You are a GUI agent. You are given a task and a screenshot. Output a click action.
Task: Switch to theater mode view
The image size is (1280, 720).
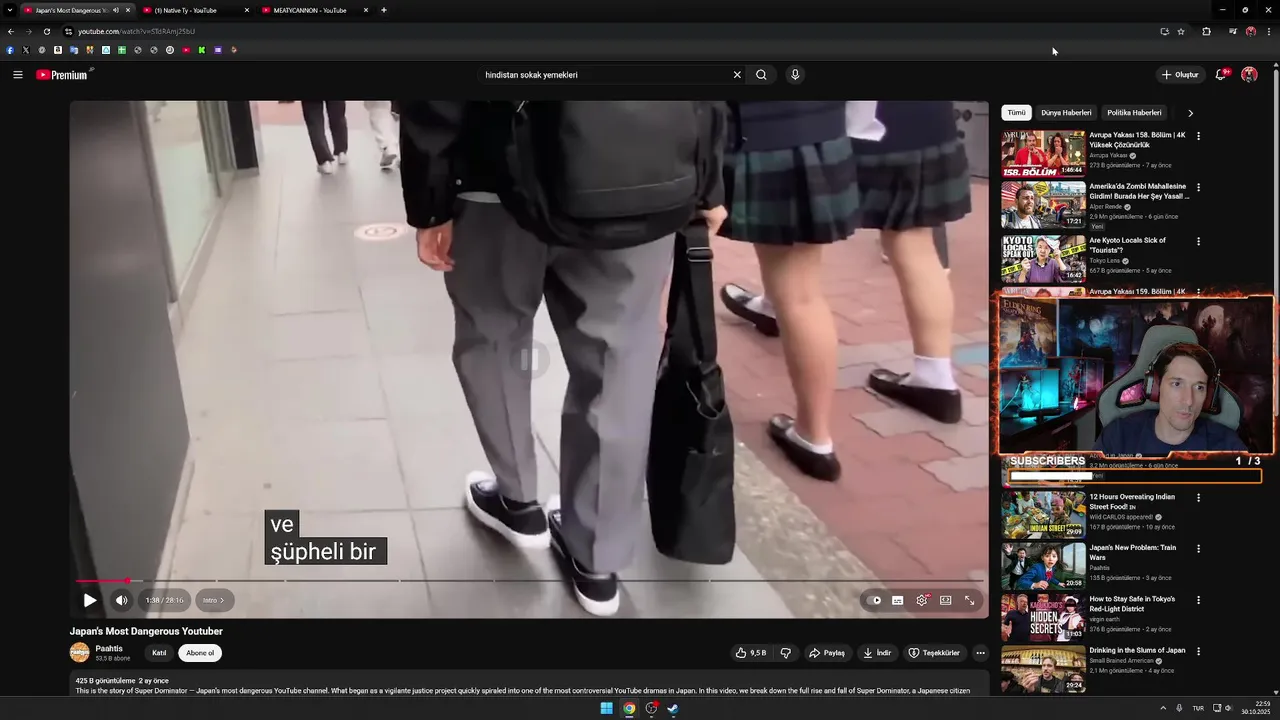[946, 600]
